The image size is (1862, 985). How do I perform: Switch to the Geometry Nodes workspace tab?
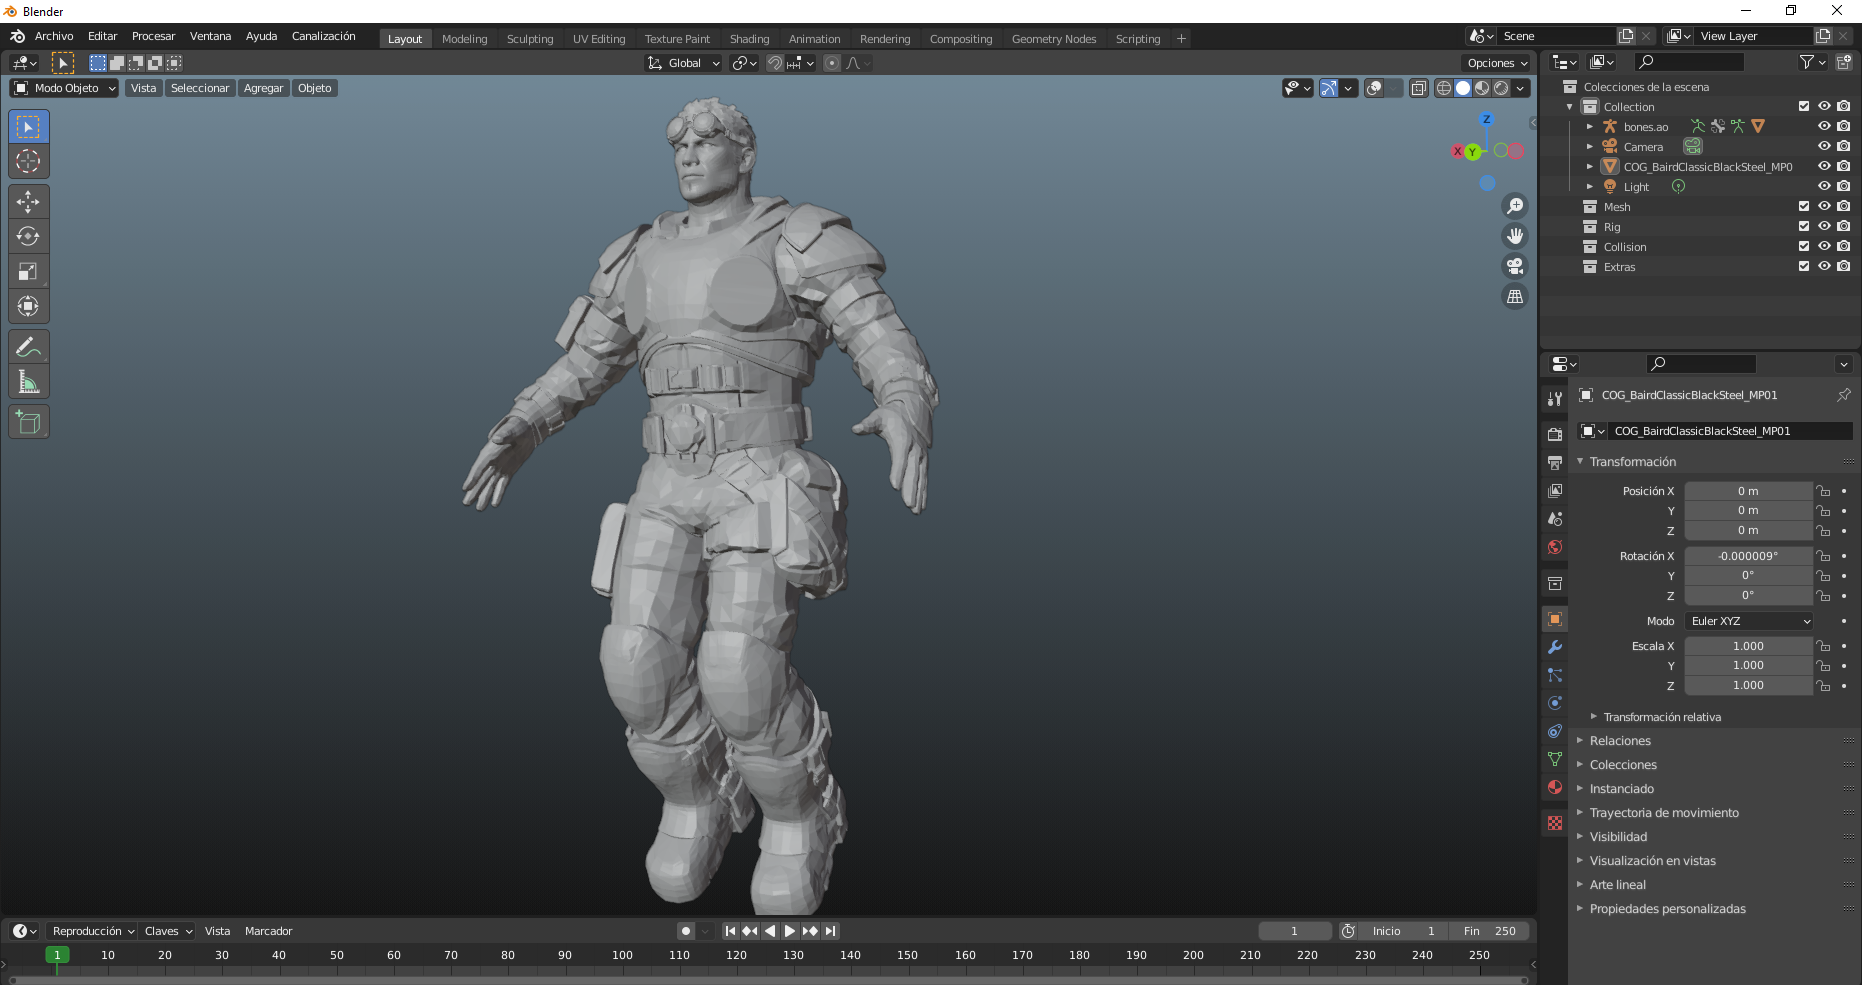(x=1054, y=39)
